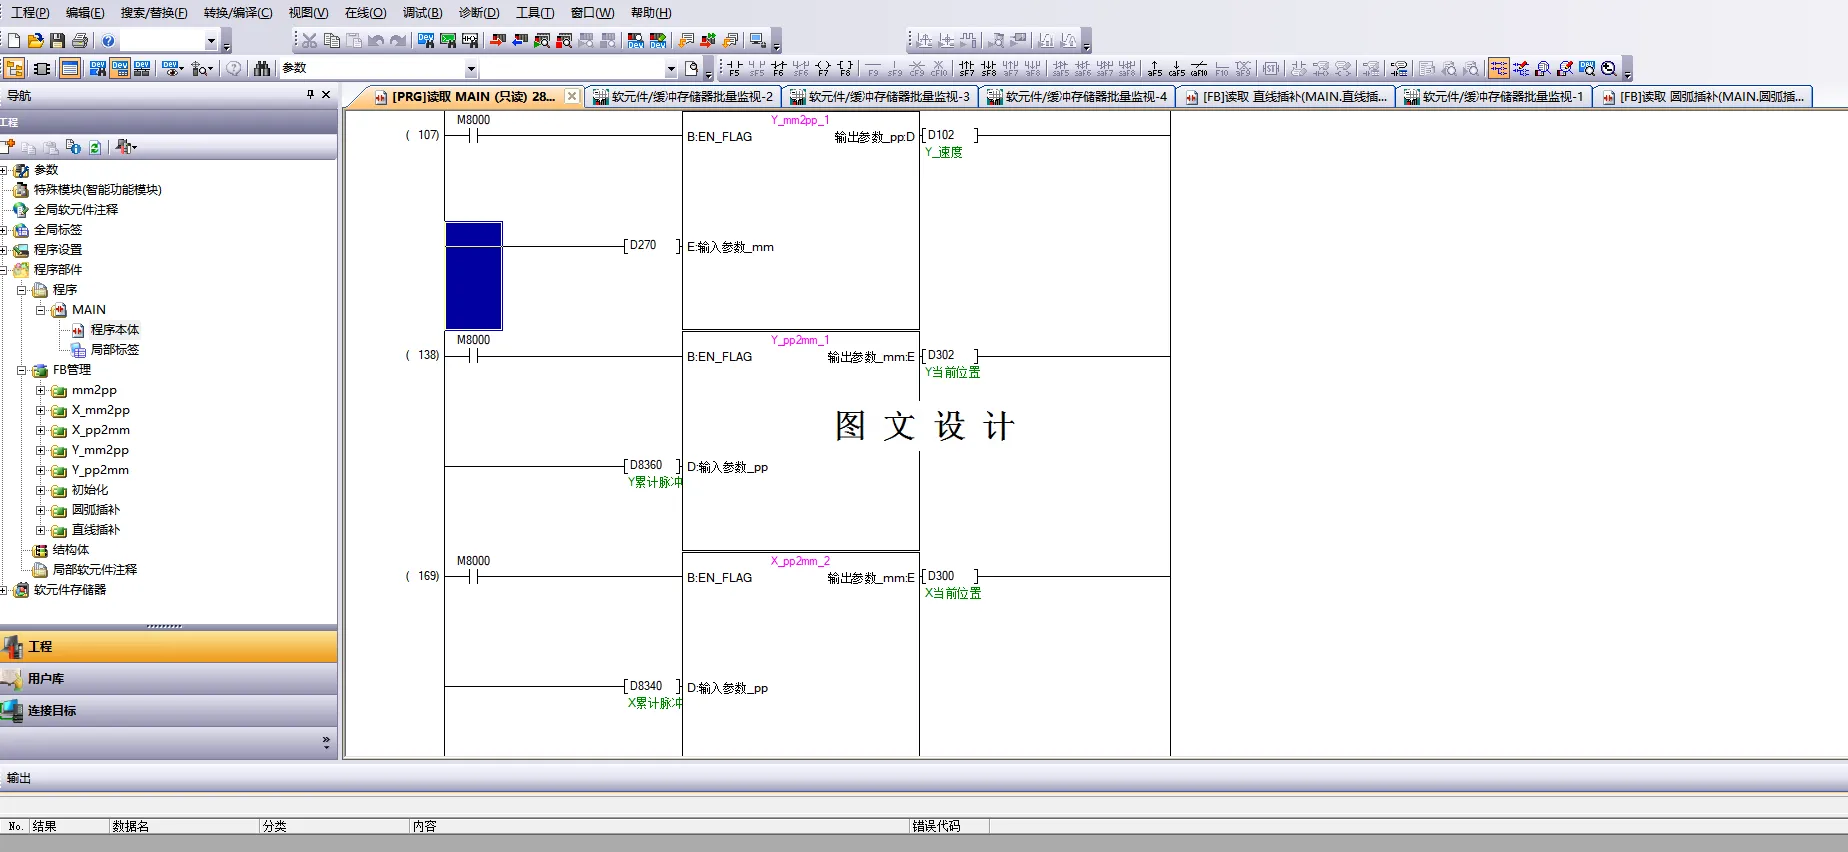Insert rising pulse with sF7 icon
Screen dimensions: 1848x852
967,68
